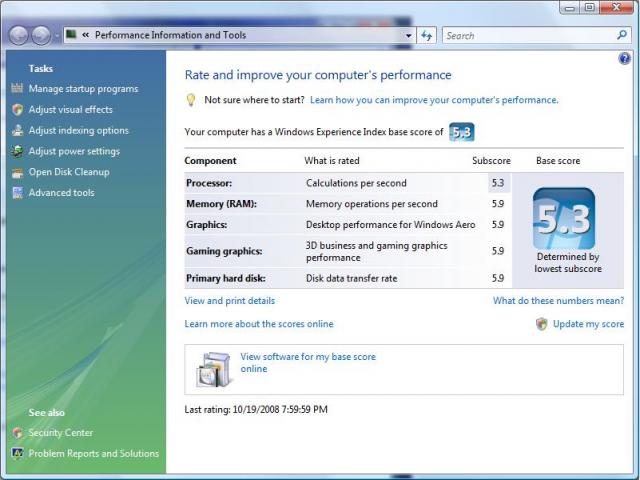The width and height of the screenshot is (640, 480).
Task: Open View and print details link
Action: tap(229, 301)
